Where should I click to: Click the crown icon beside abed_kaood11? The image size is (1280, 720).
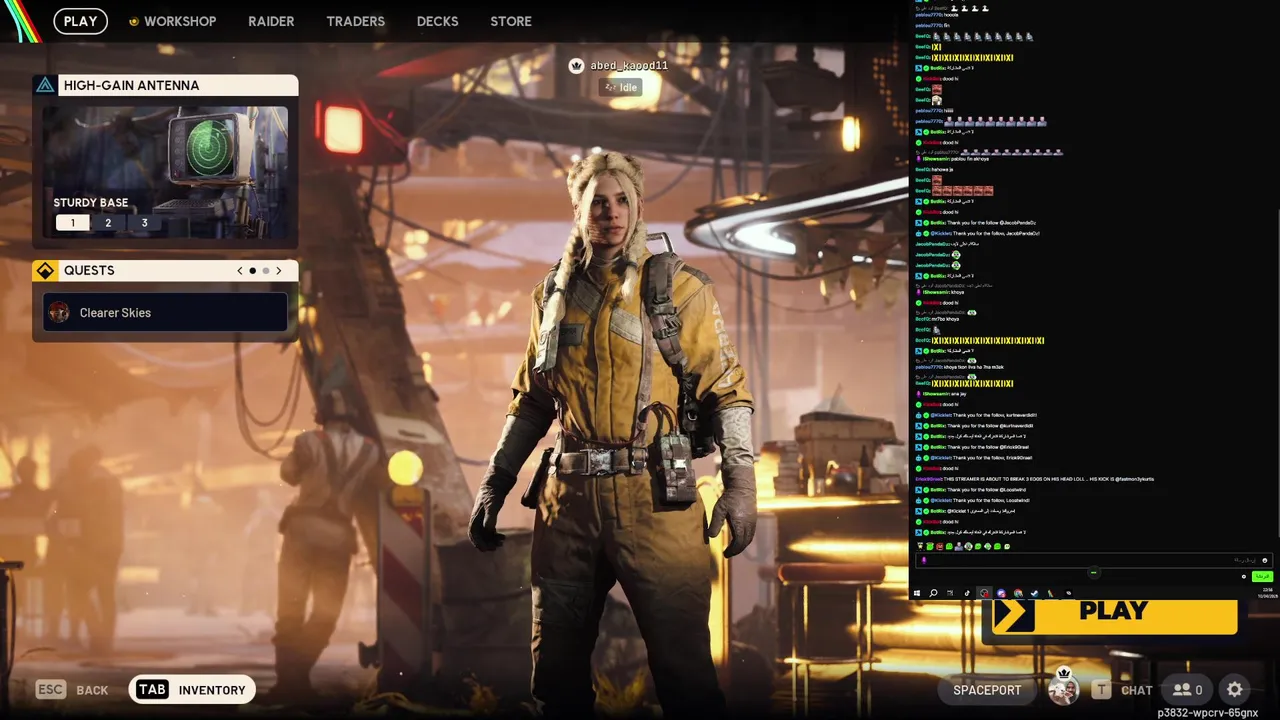(x=576, y=66)
